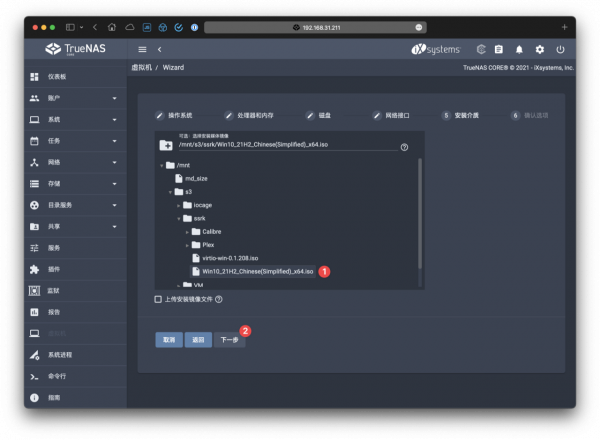Expand the Tasks menu arrow
Screen dimensions: 600x440
pyautogui.click(x=114, y=142)
